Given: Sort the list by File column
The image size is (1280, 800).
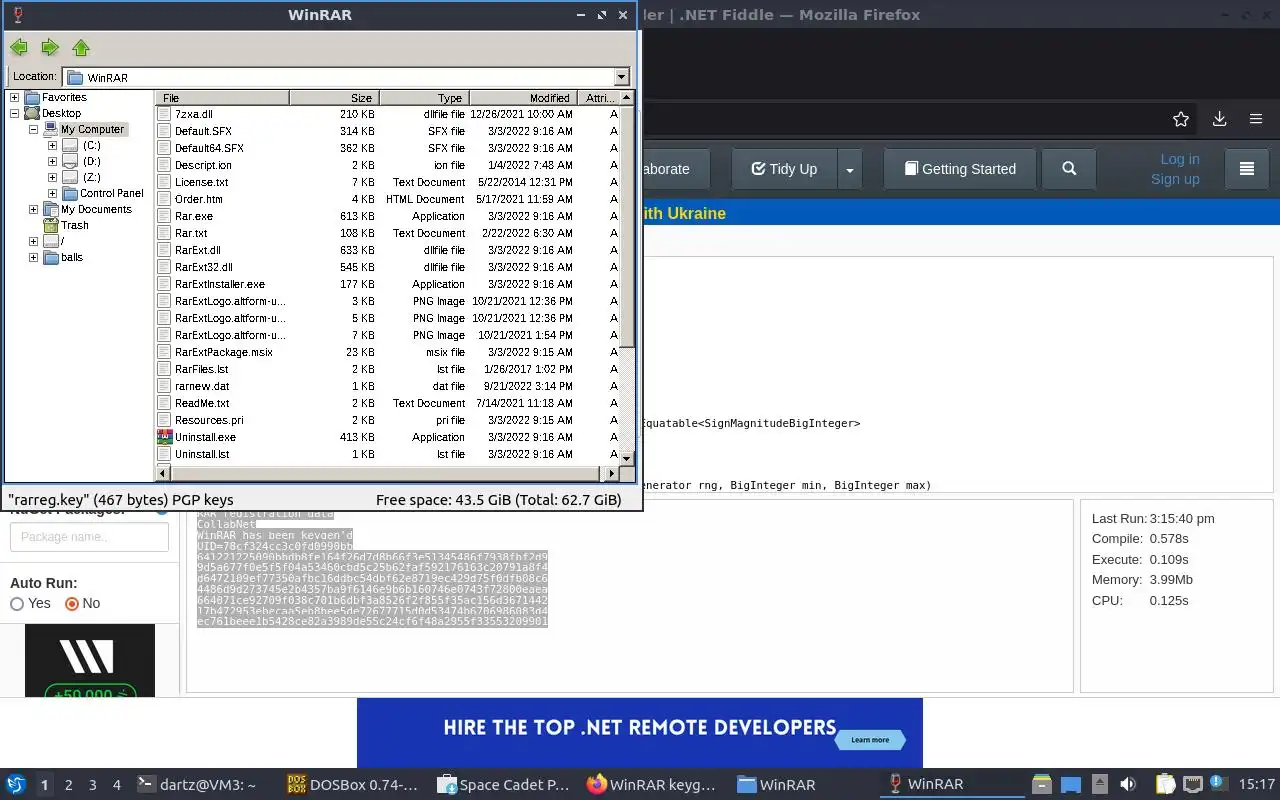Looking at the screenshot, I should point(223,98).
